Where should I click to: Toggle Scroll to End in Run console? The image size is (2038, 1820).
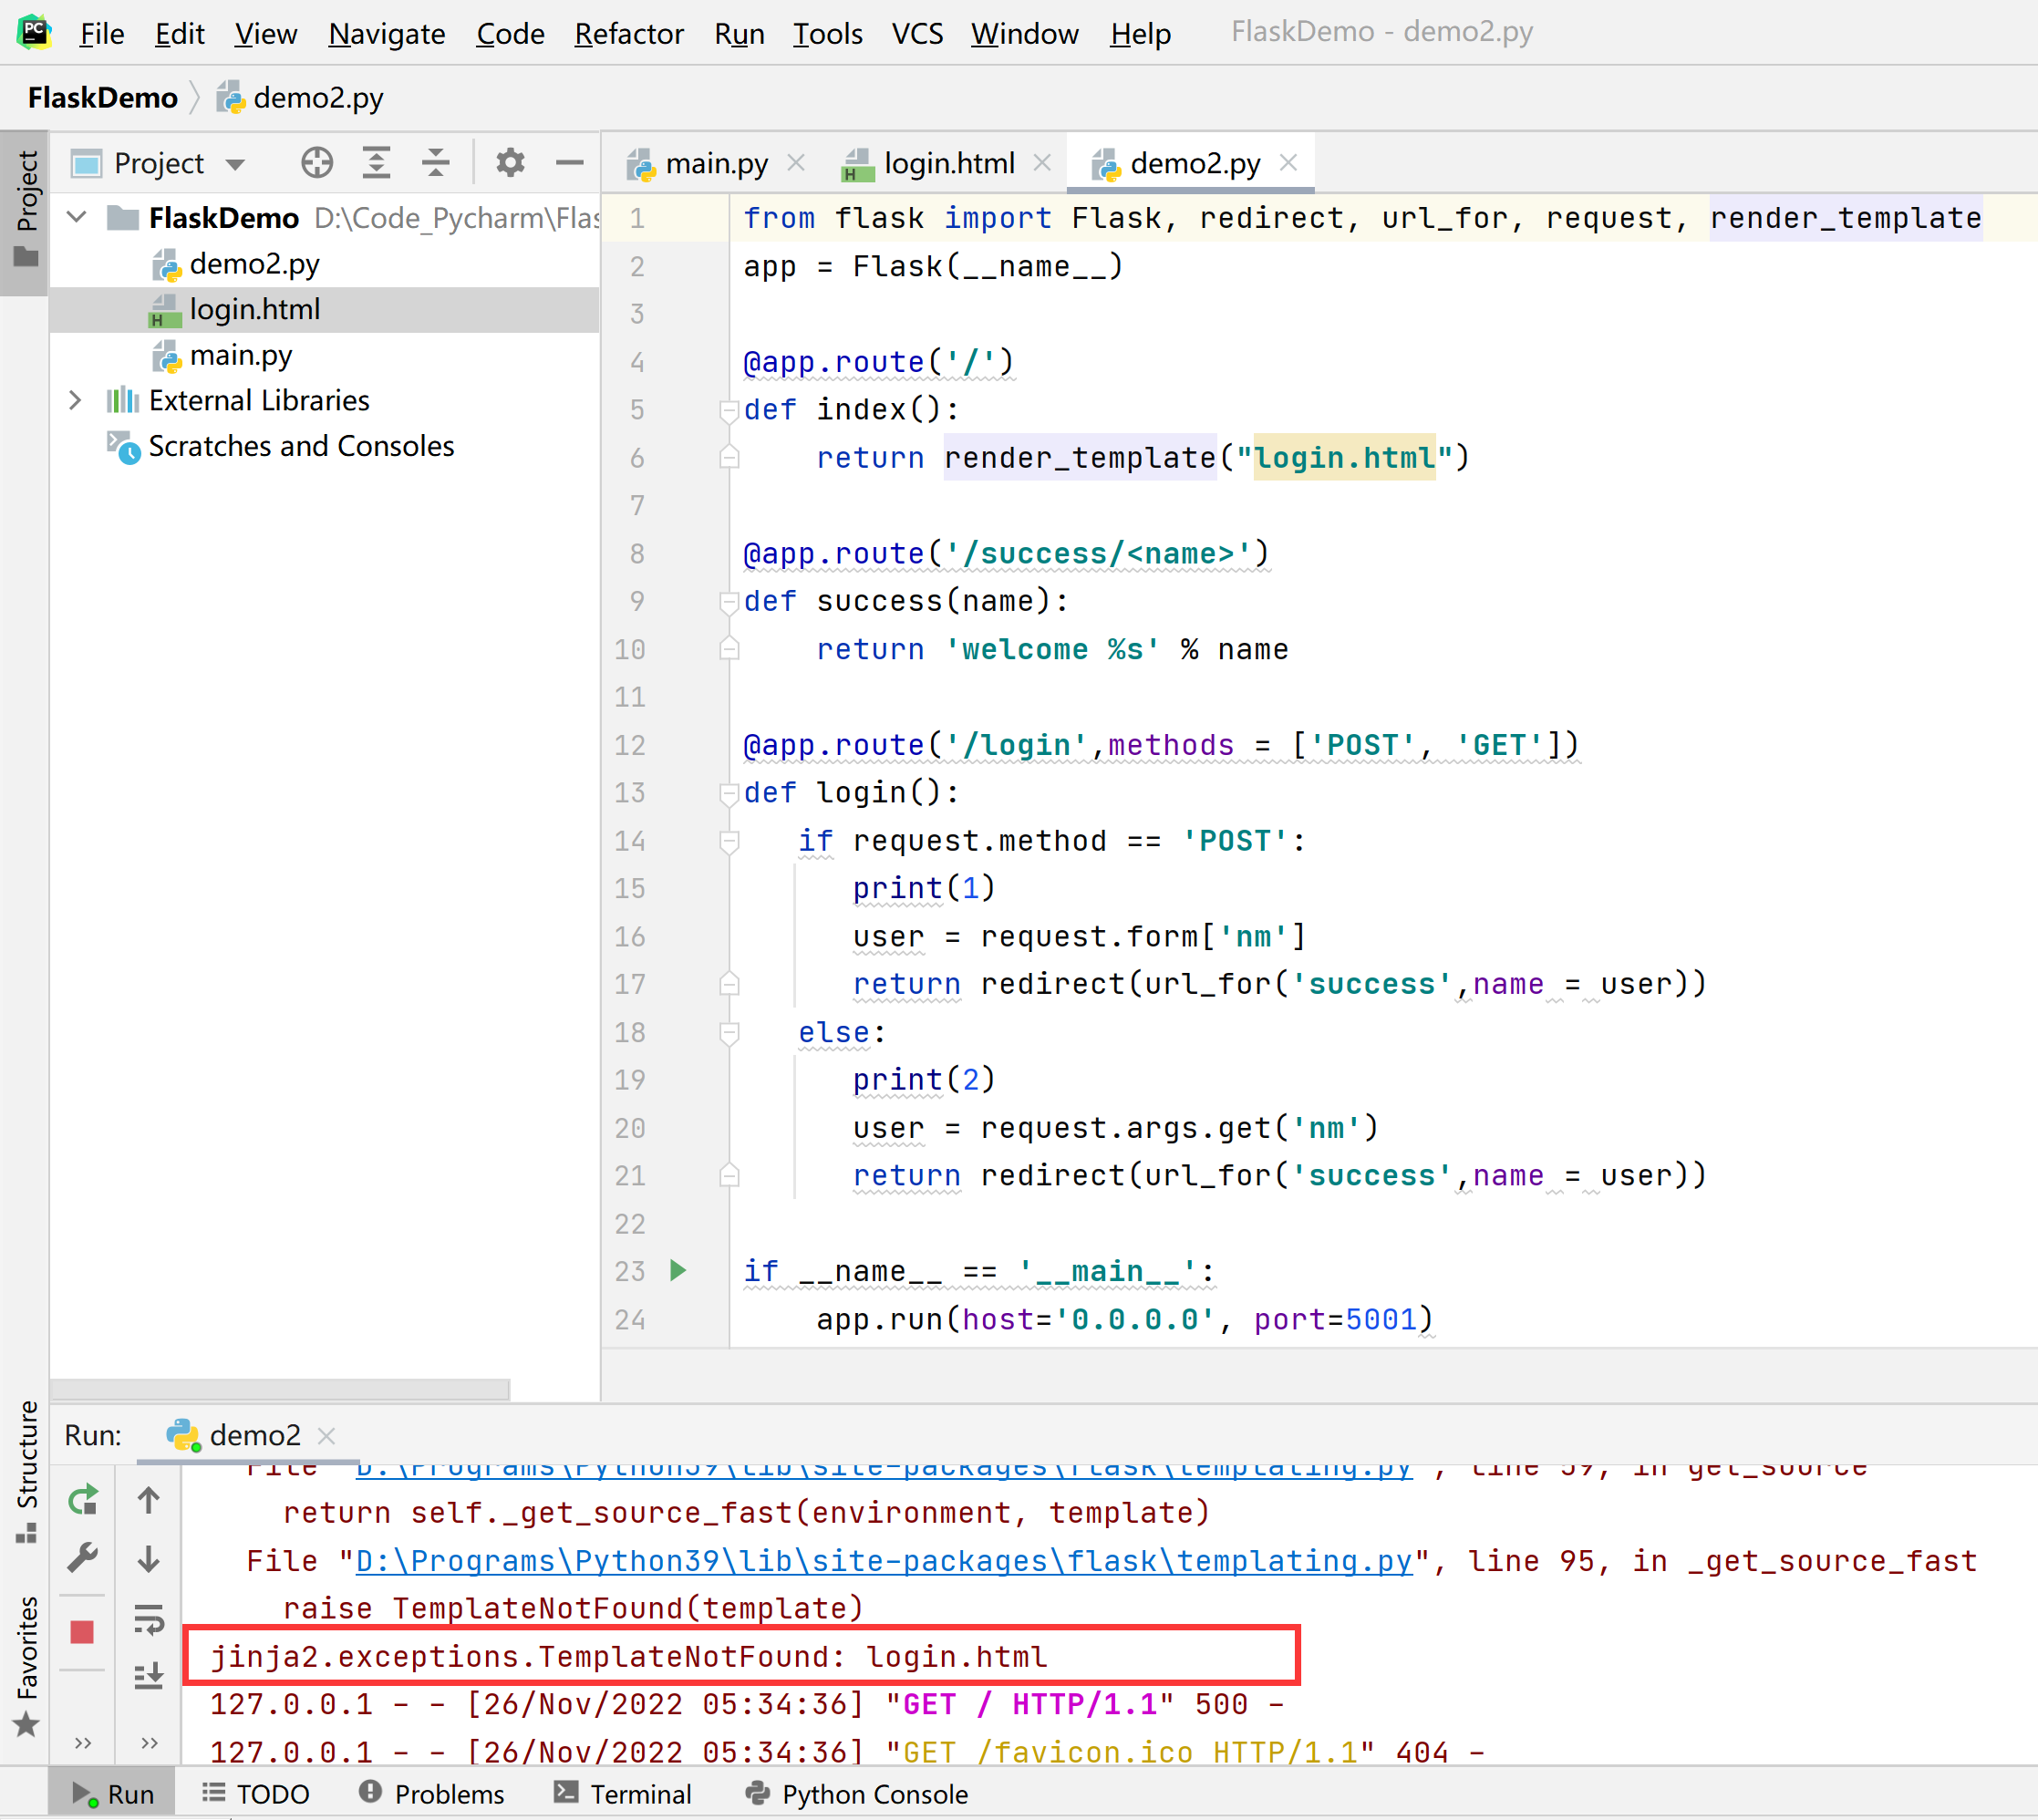coord(149,1675)
